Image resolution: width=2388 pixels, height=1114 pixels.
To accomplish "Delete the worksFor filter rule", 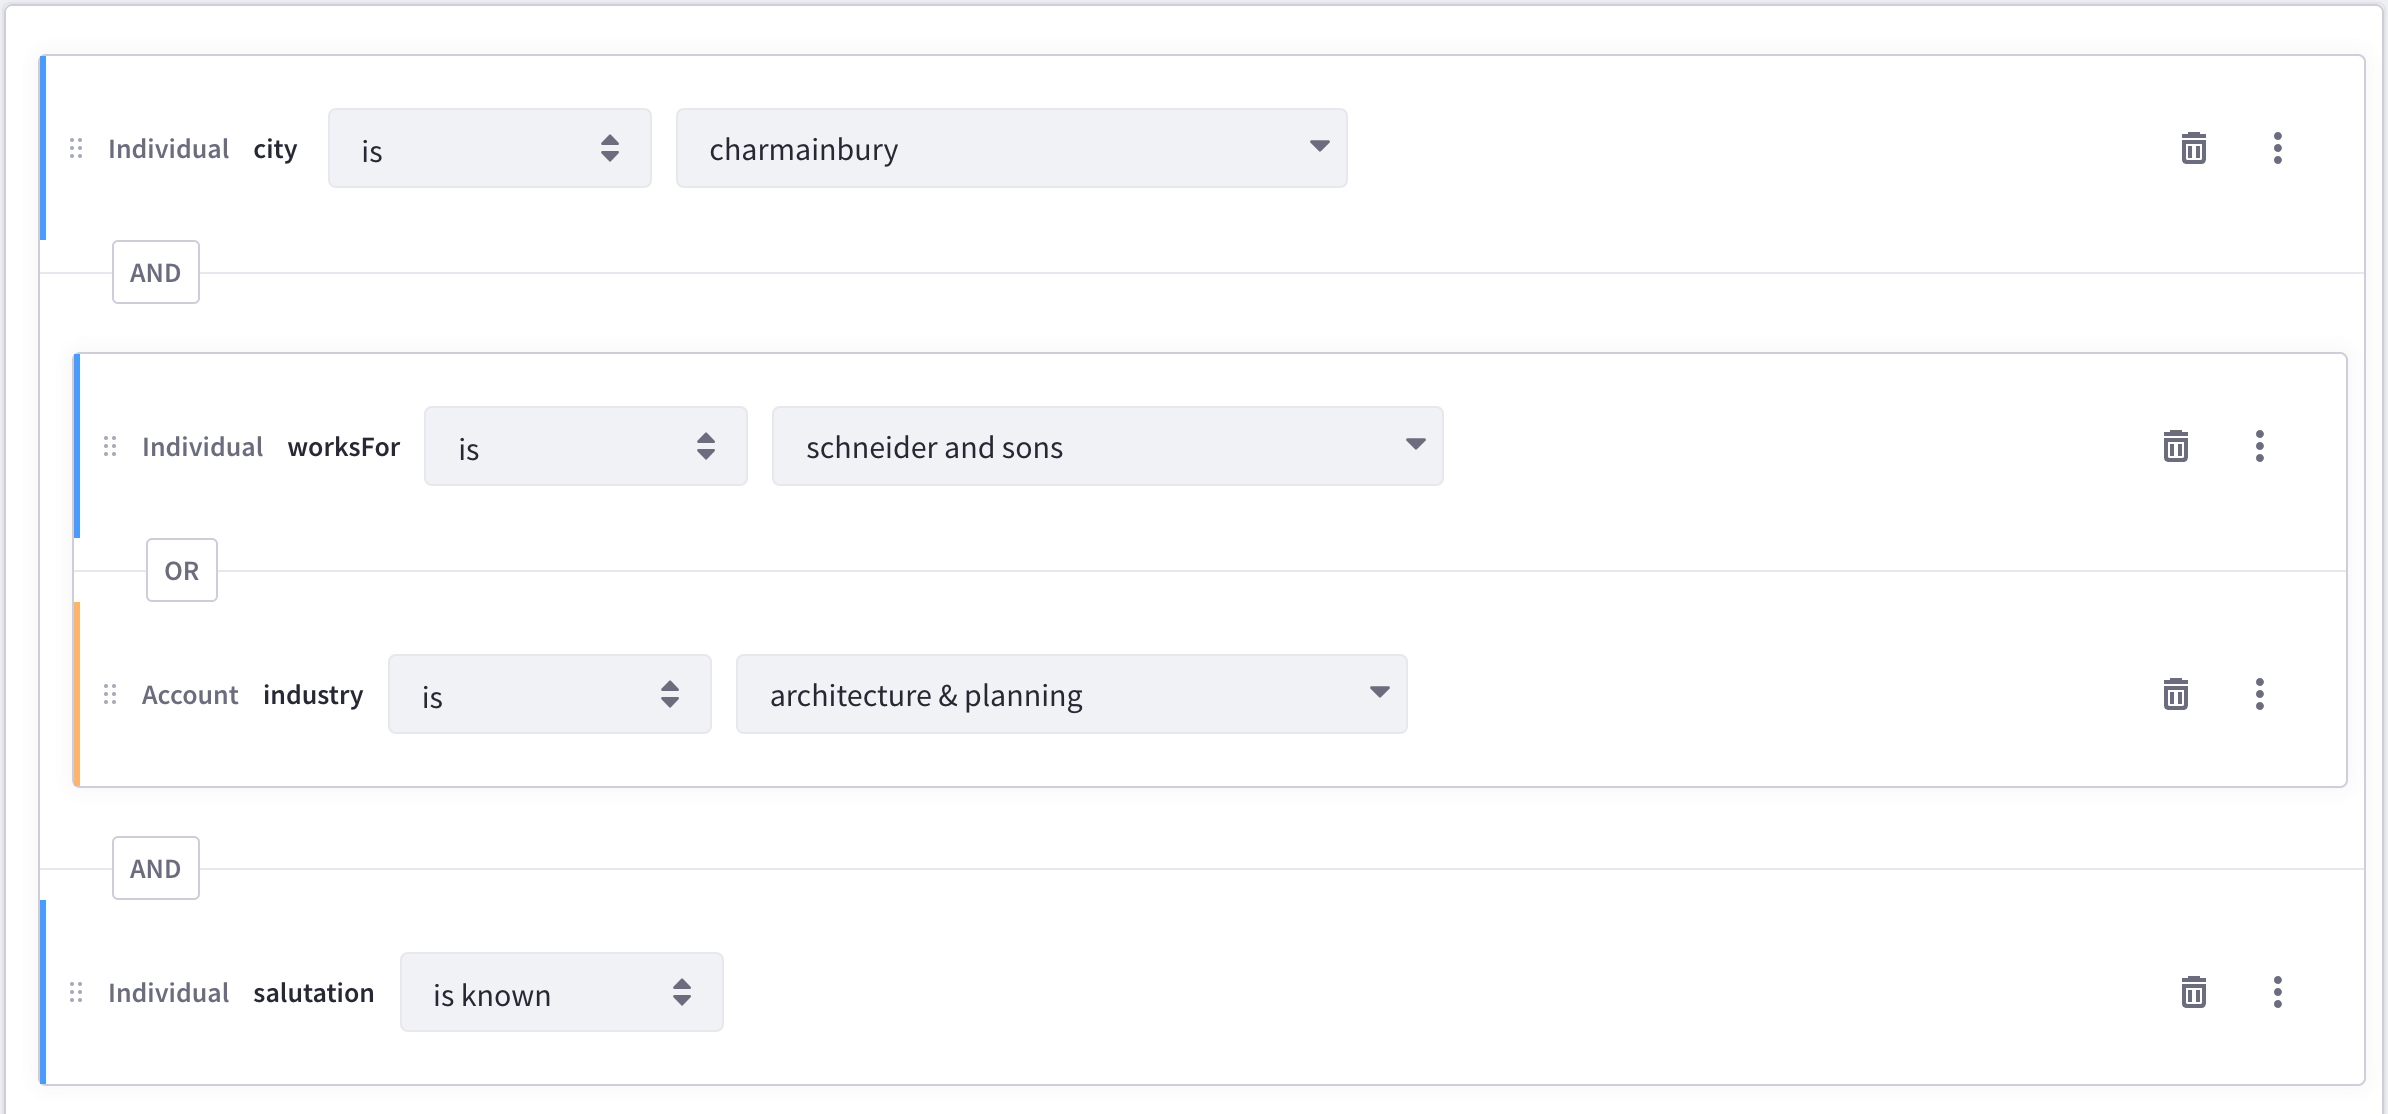I will (2175, 446).
